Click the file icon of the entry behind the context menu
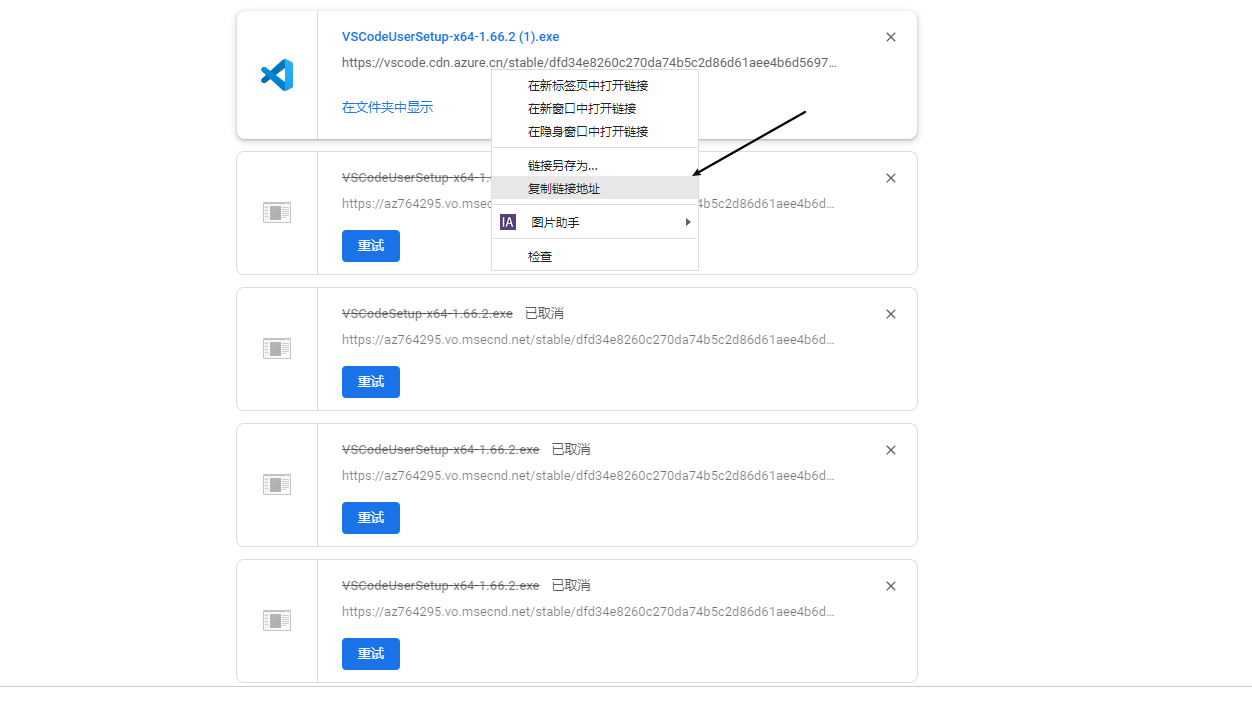Image resolution: width=1252 pixels, height=727 pixels. (x=277, y=212)
